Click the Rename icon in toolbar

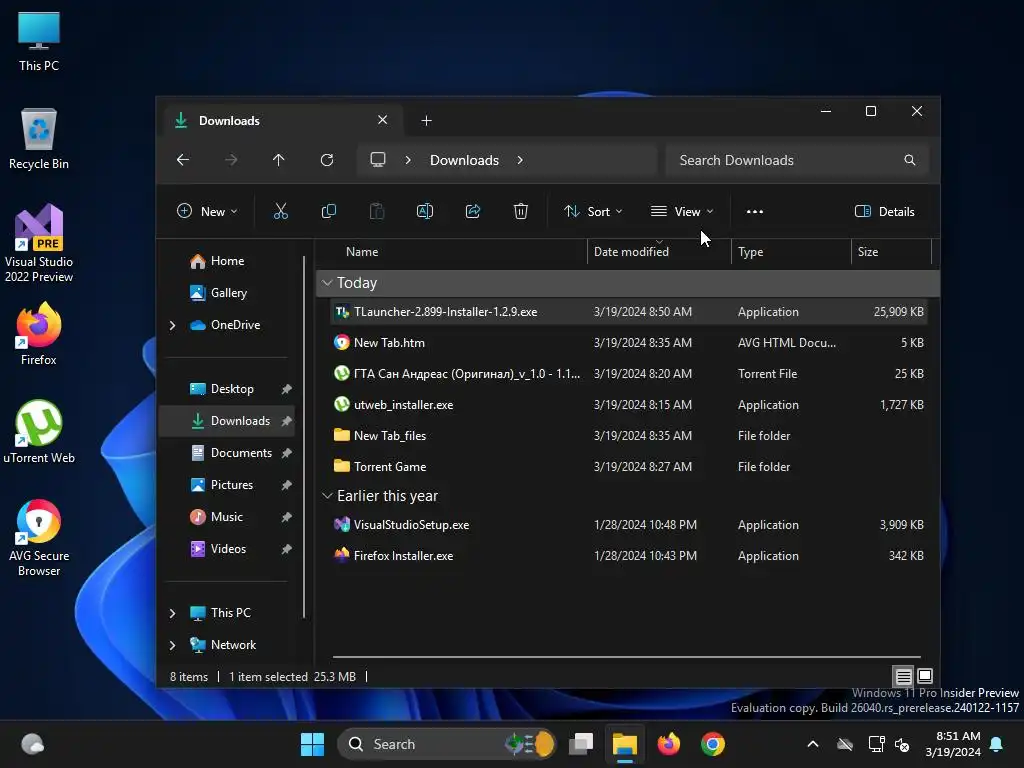click(424, 211)
